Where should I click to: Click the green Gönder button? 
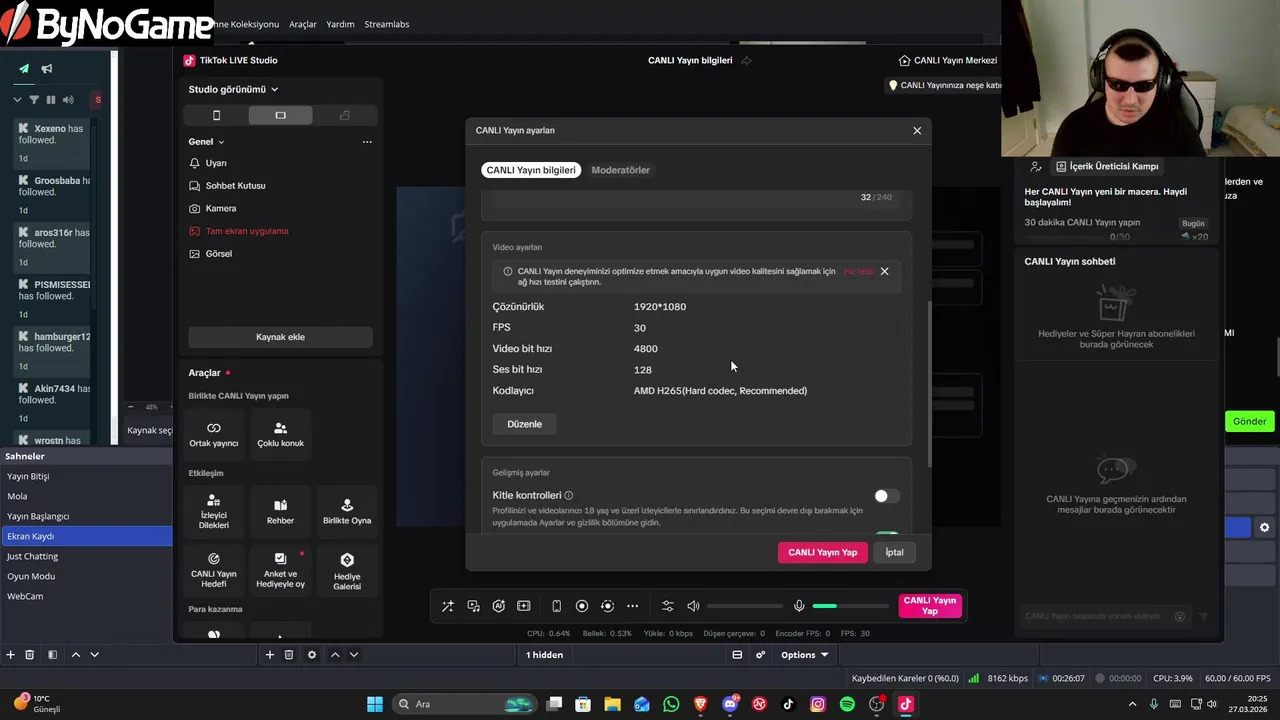pyautogui.click(x=1249, y=421)
